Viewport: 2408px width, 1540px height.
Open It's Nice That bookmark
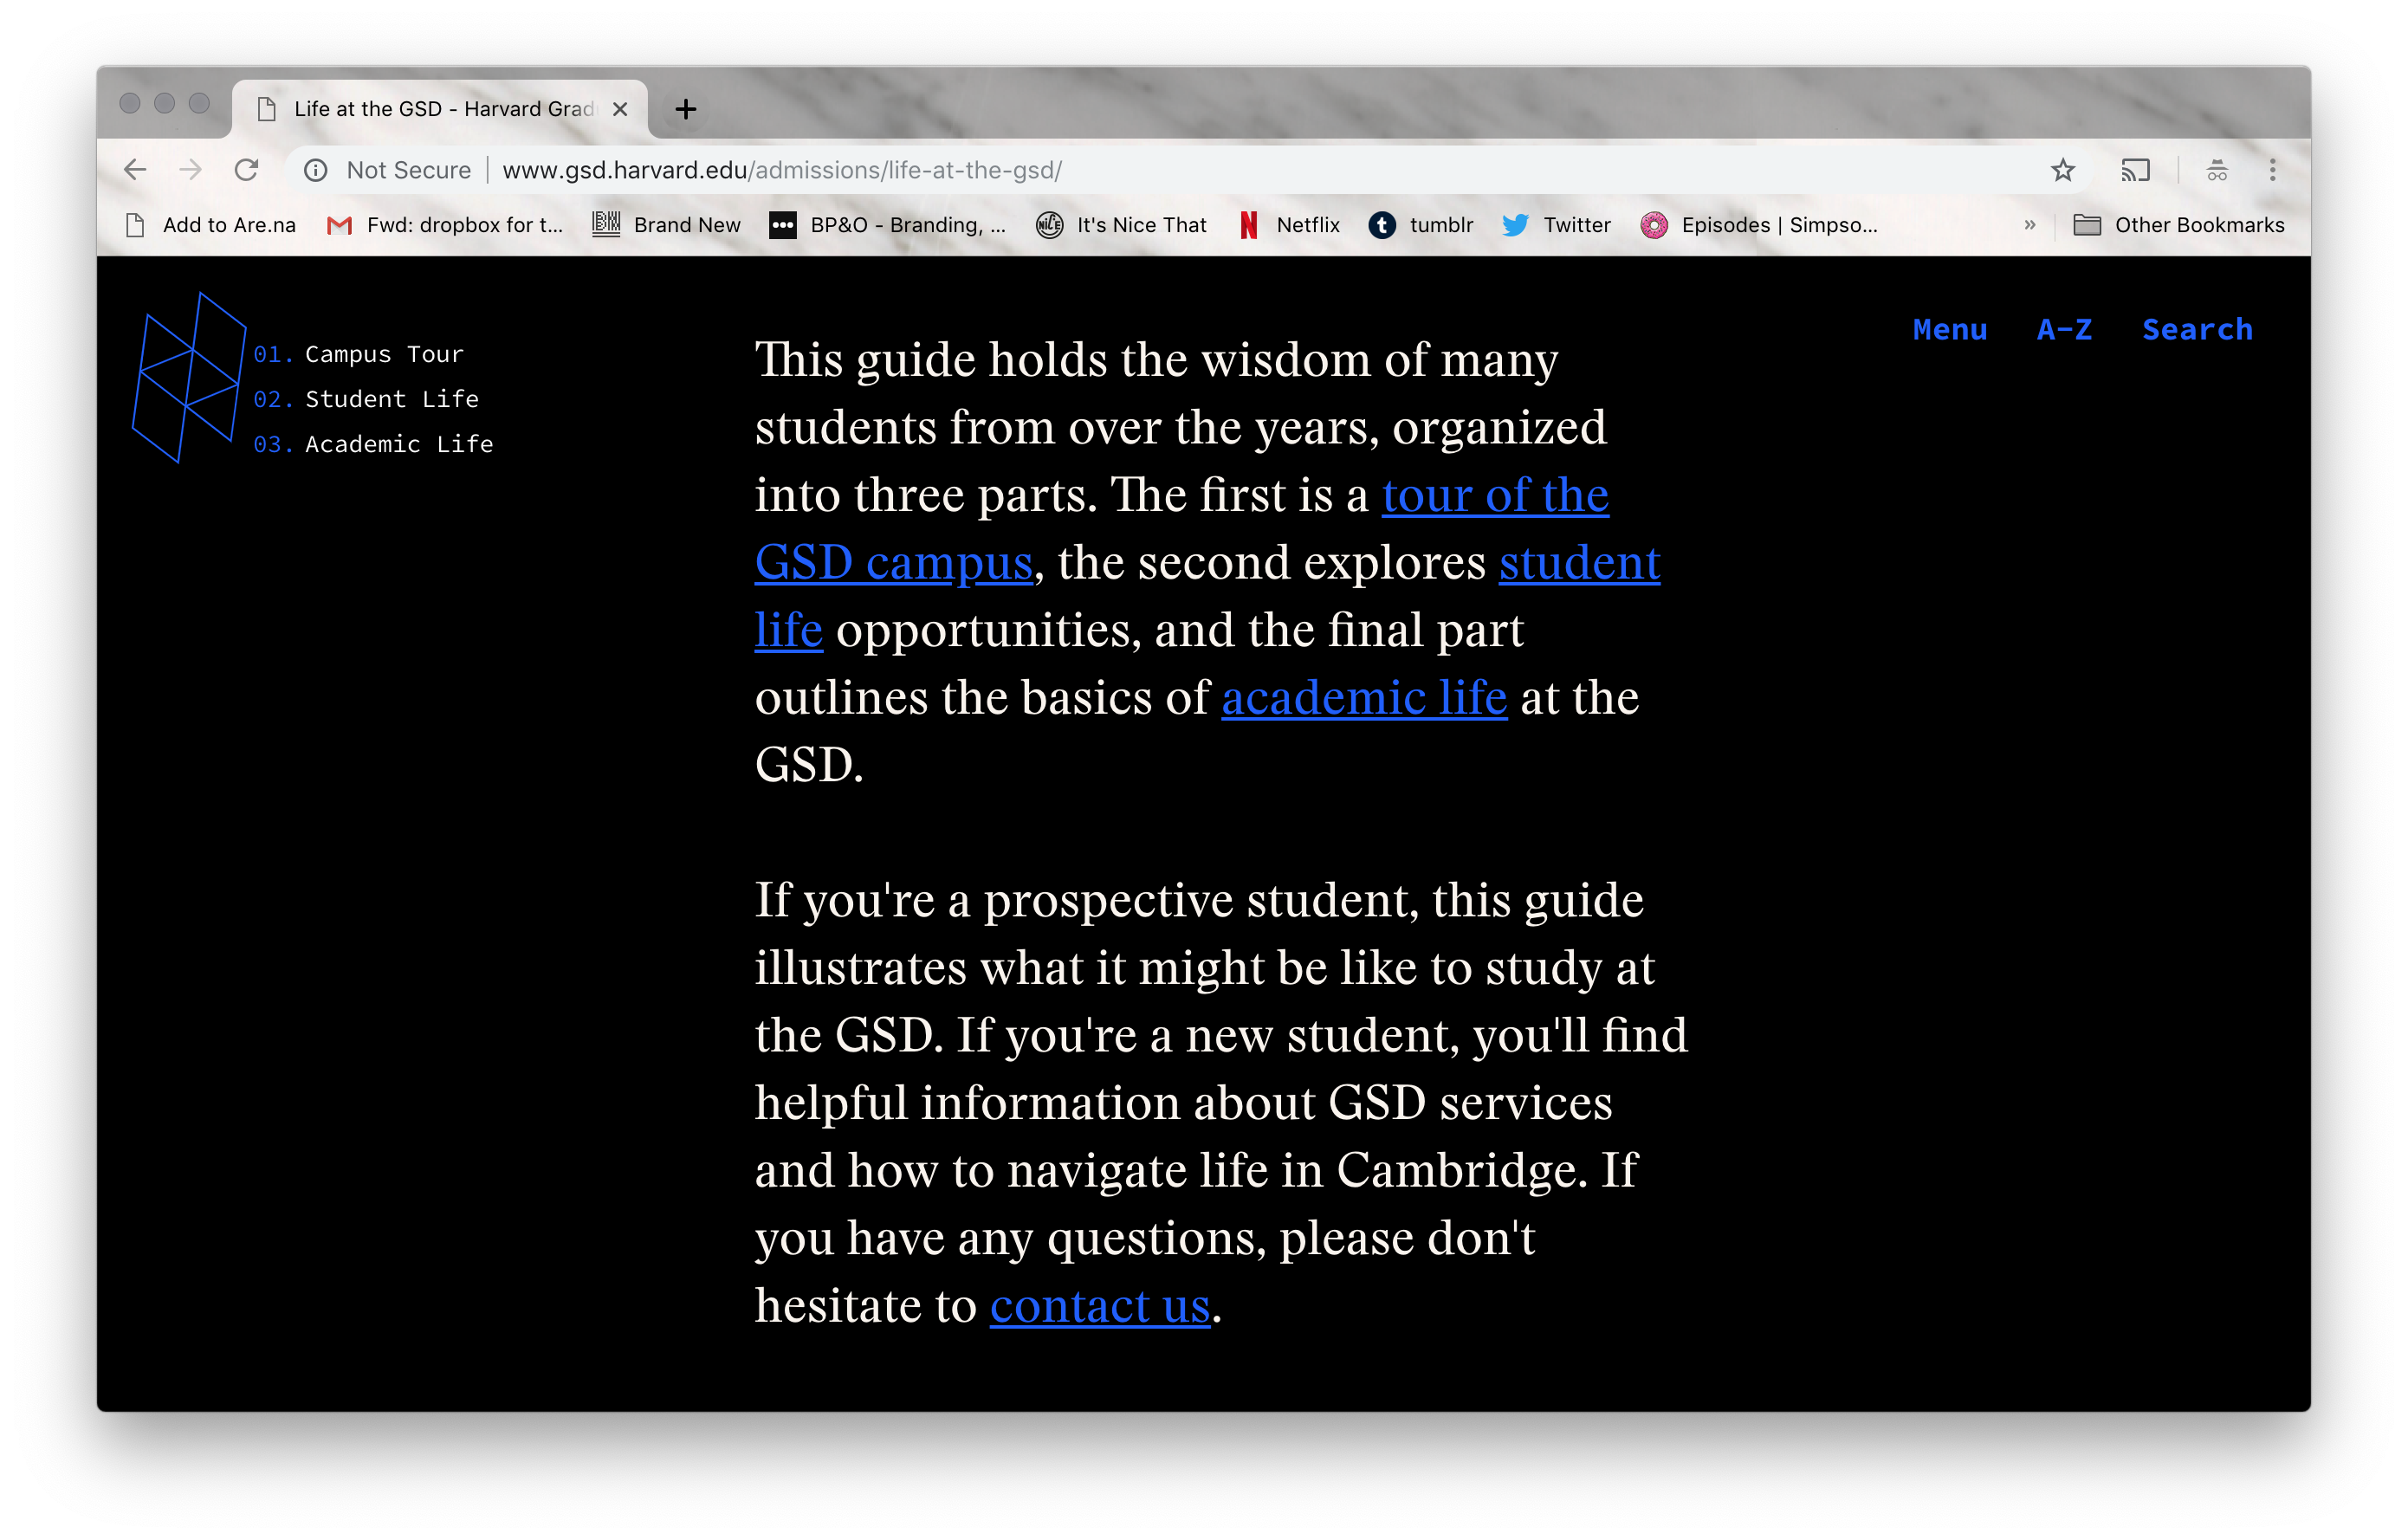coord(1121,225)
